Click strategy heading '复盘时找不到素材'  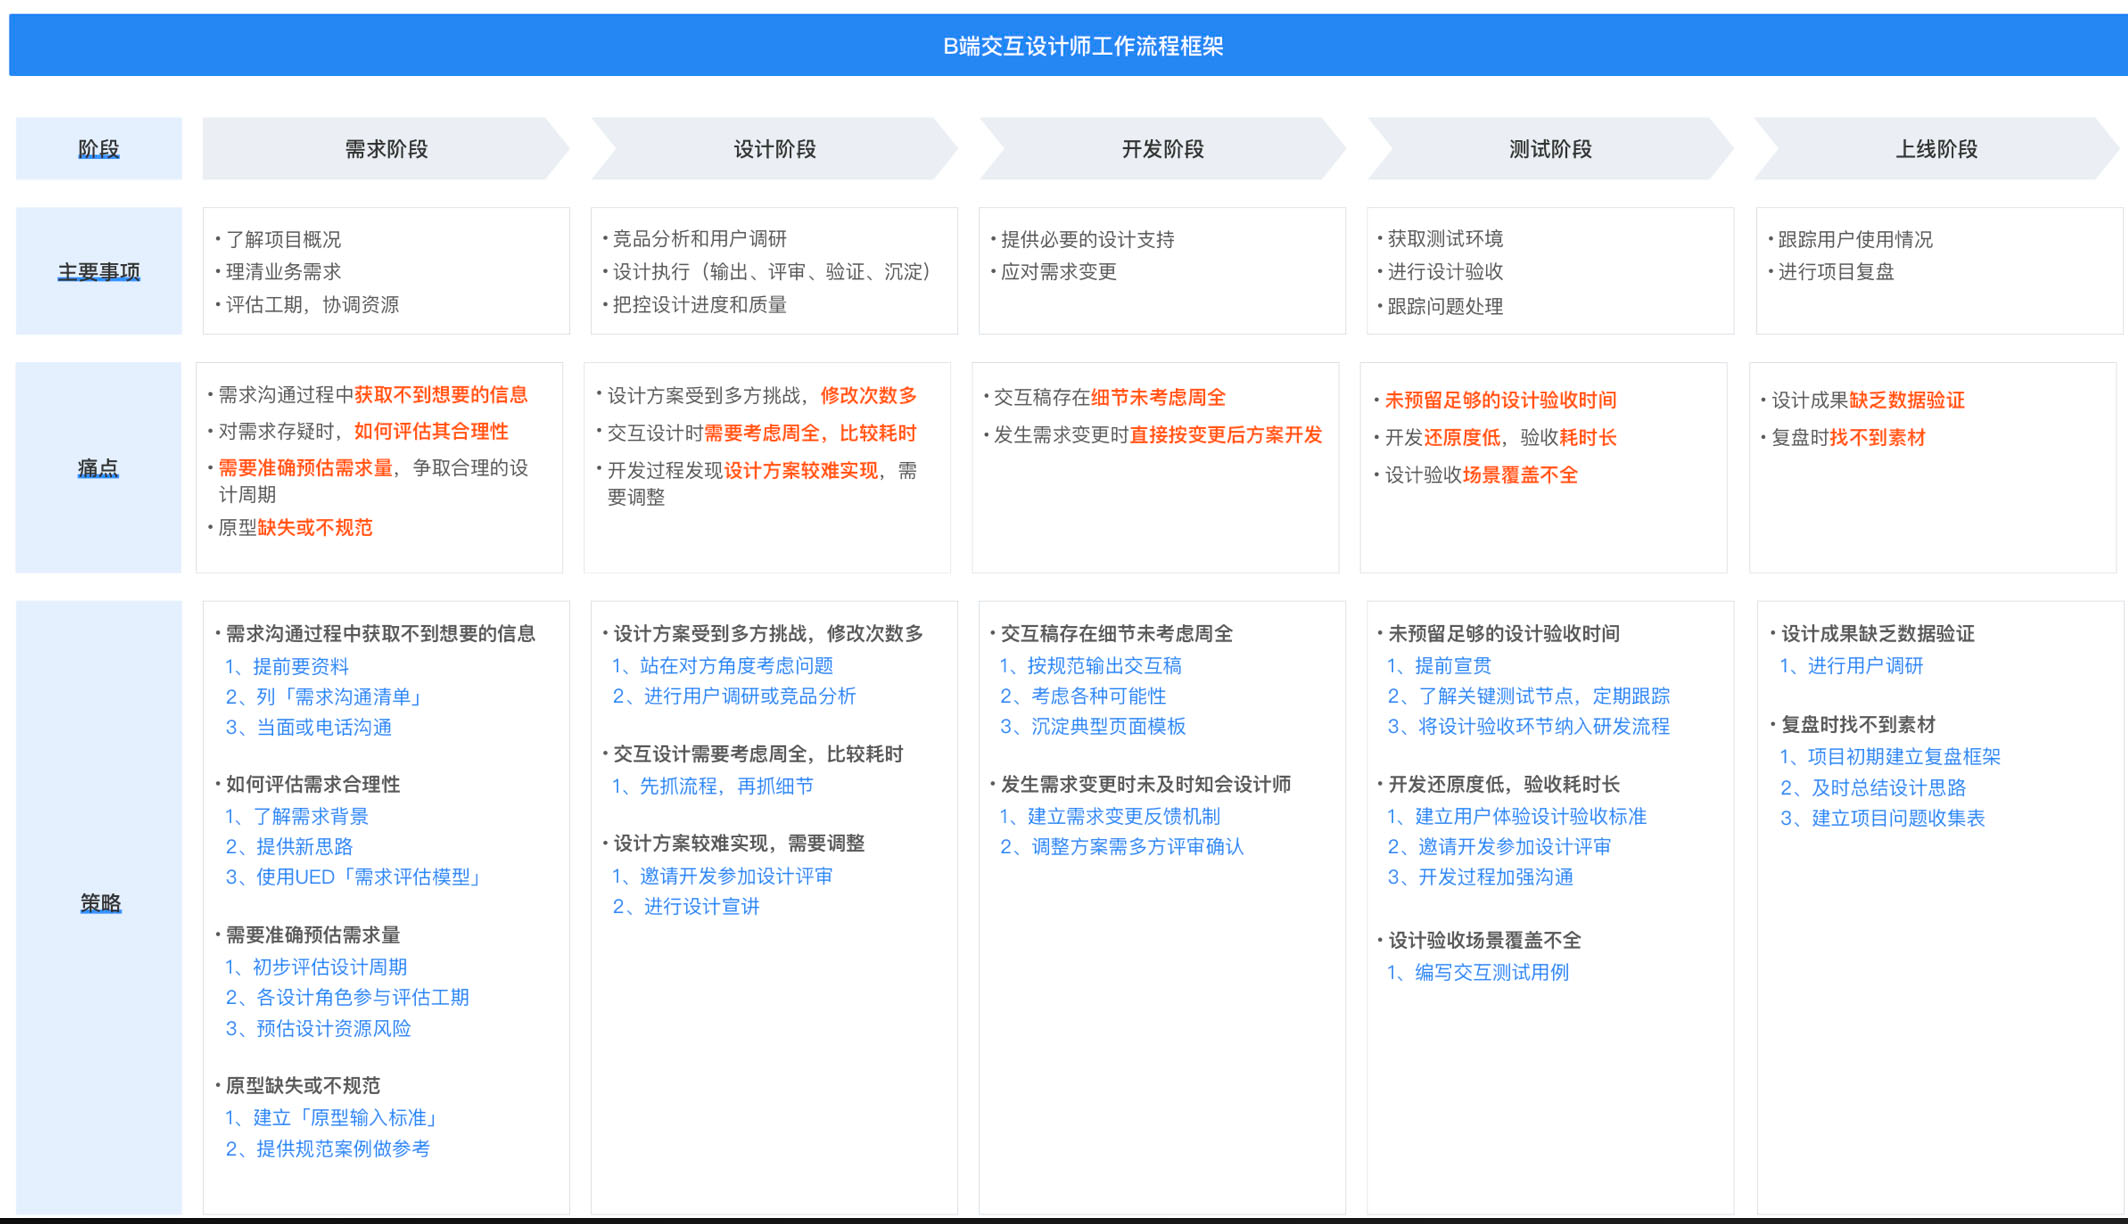pos(1858,724)
